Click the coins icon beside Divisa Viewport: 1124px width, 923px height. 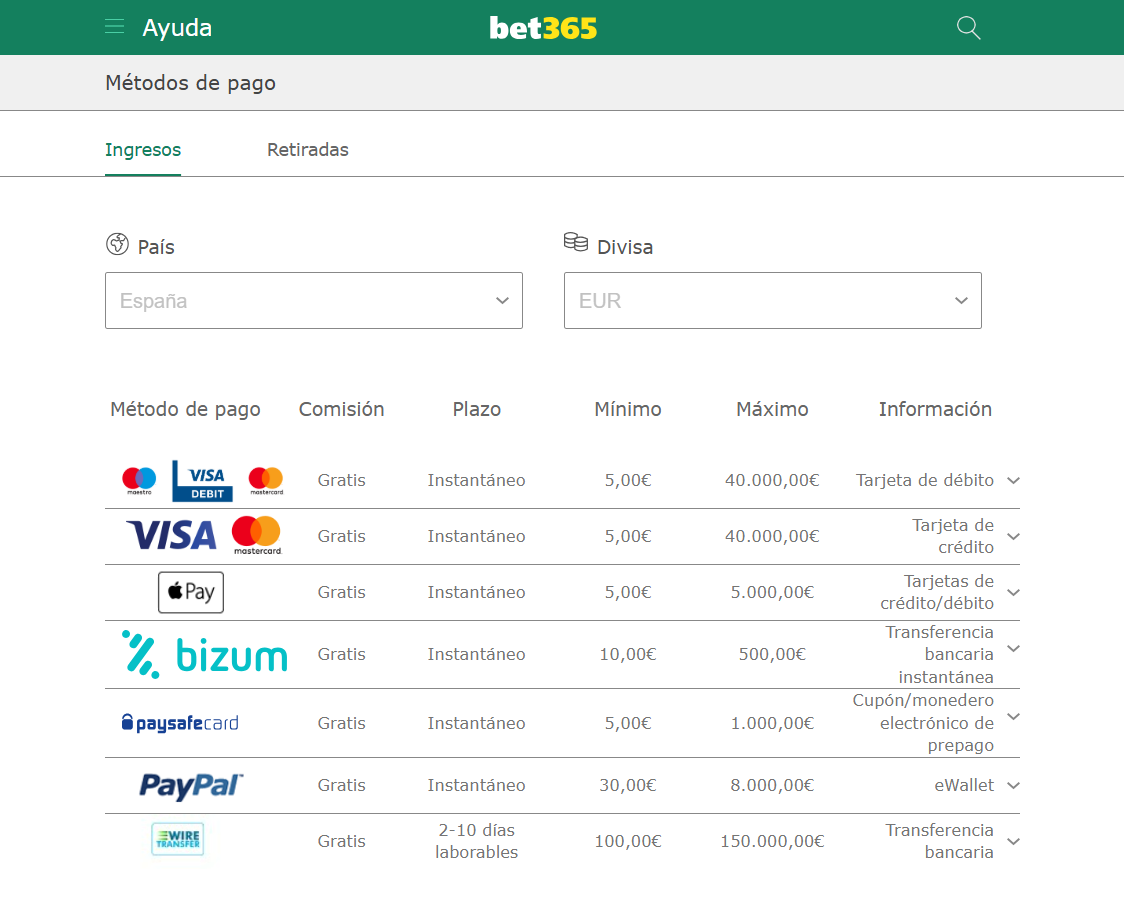576,241
